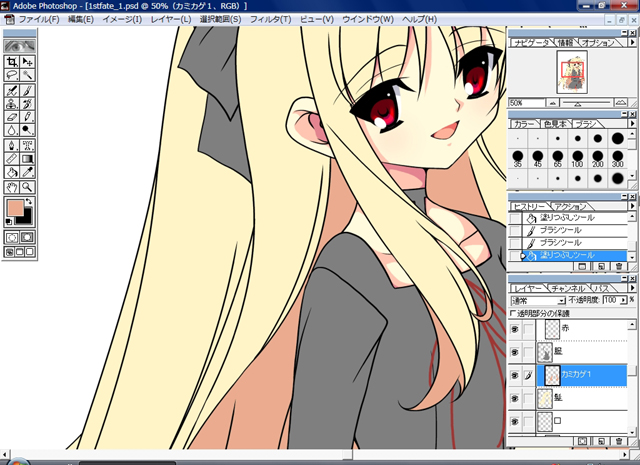Open the Navigator panel flyout menu
640x465 pixels.
[632, 42]
